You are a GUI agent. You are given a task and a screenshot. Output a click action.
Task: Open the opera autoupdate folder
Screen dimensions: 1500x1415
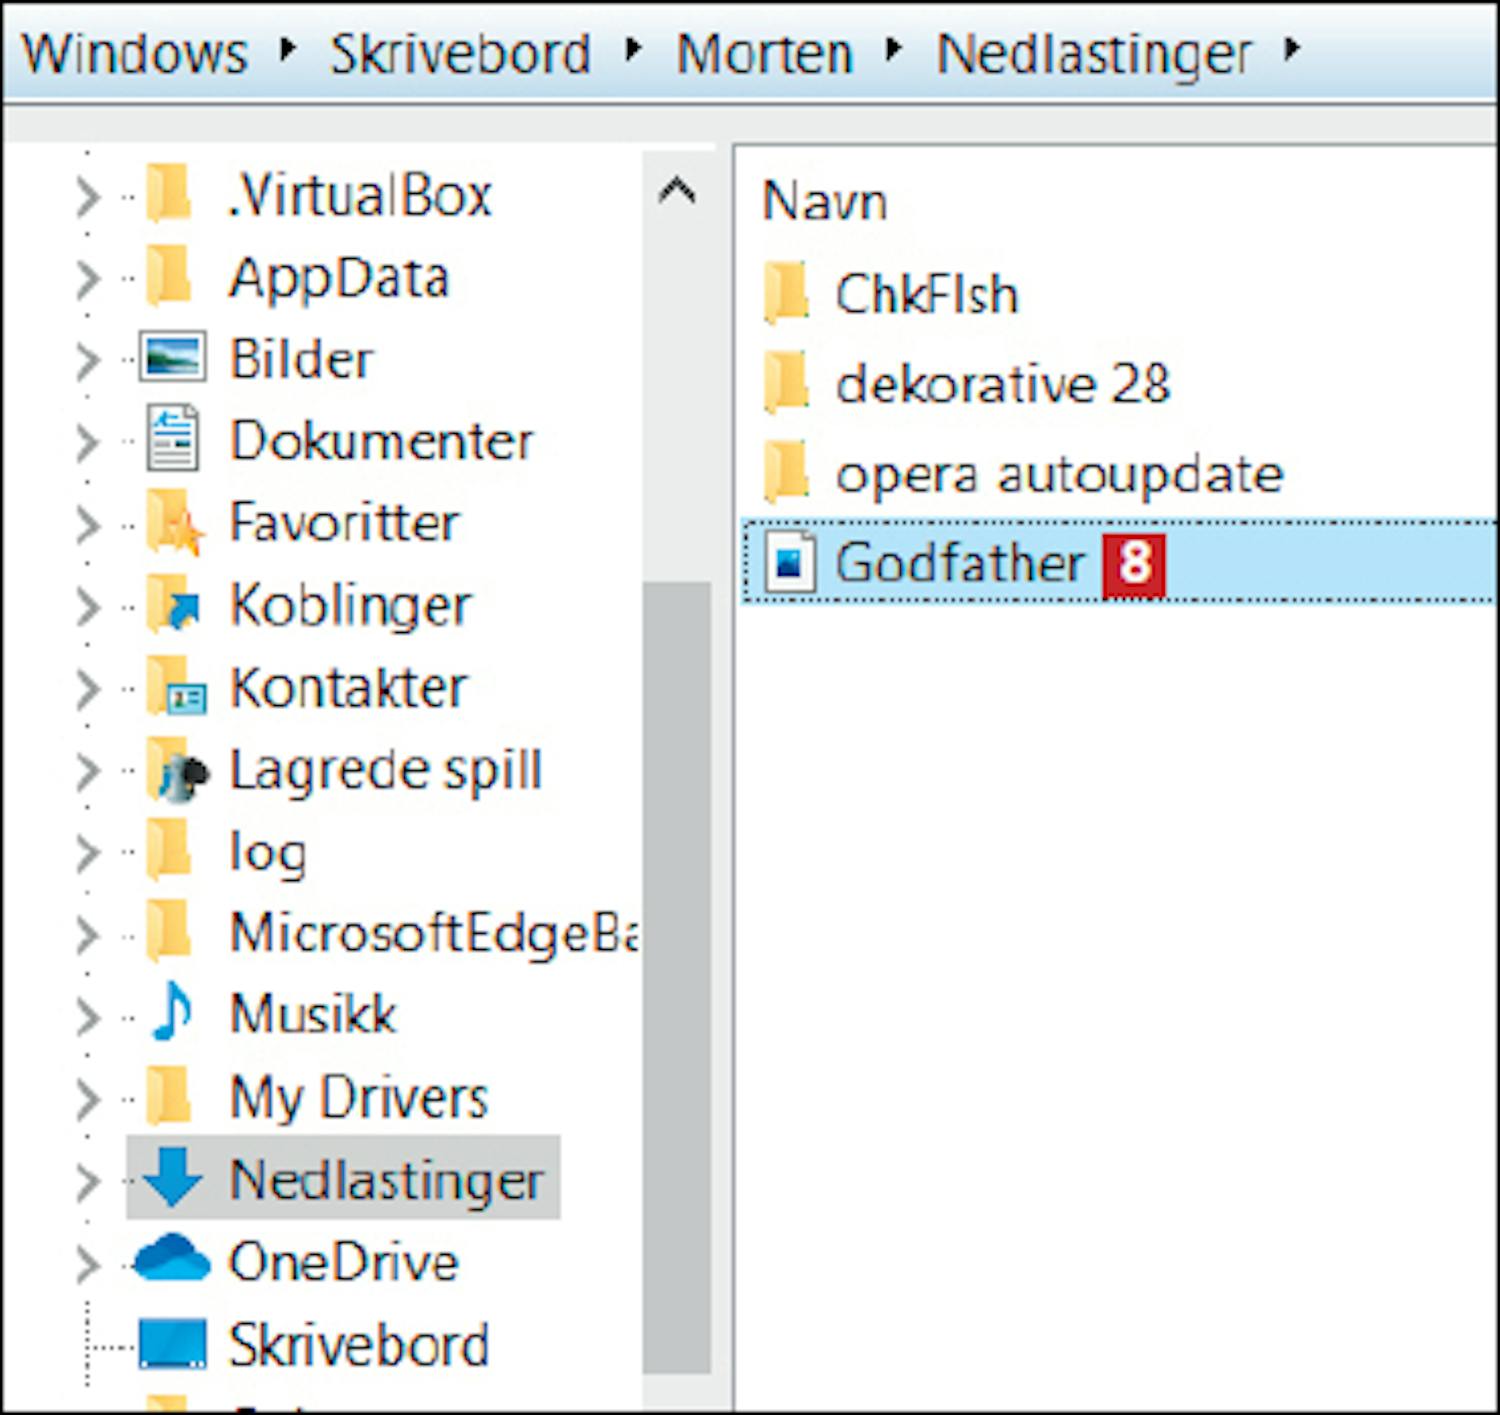coord(1058,473)
